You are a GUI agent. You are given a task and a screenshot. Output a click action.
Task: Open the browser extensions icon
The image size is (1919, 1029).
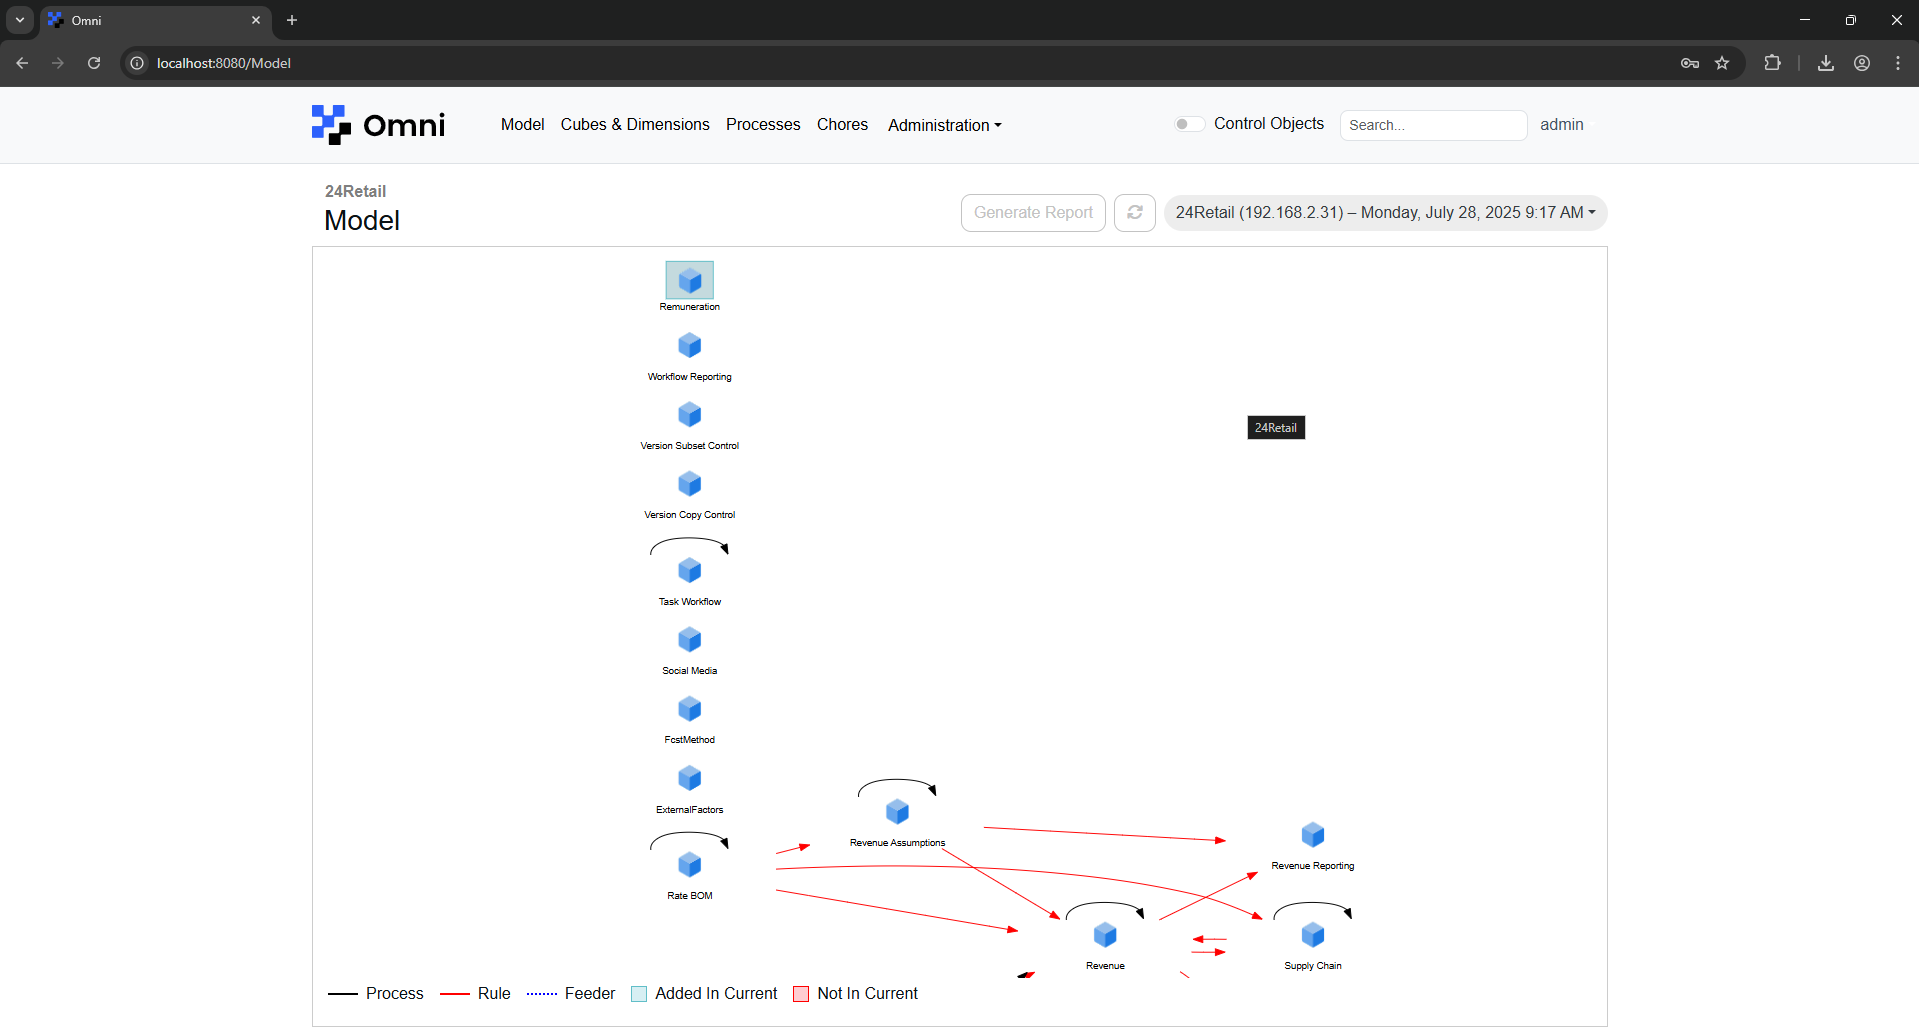pyautogui.click(x=1773, y=63)
